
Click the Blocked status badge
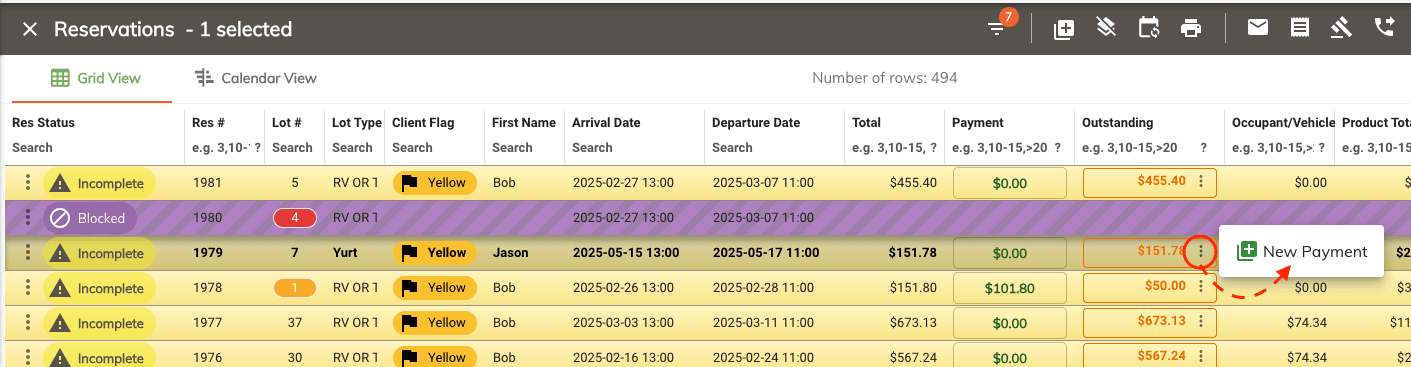[x=90, y=218]
